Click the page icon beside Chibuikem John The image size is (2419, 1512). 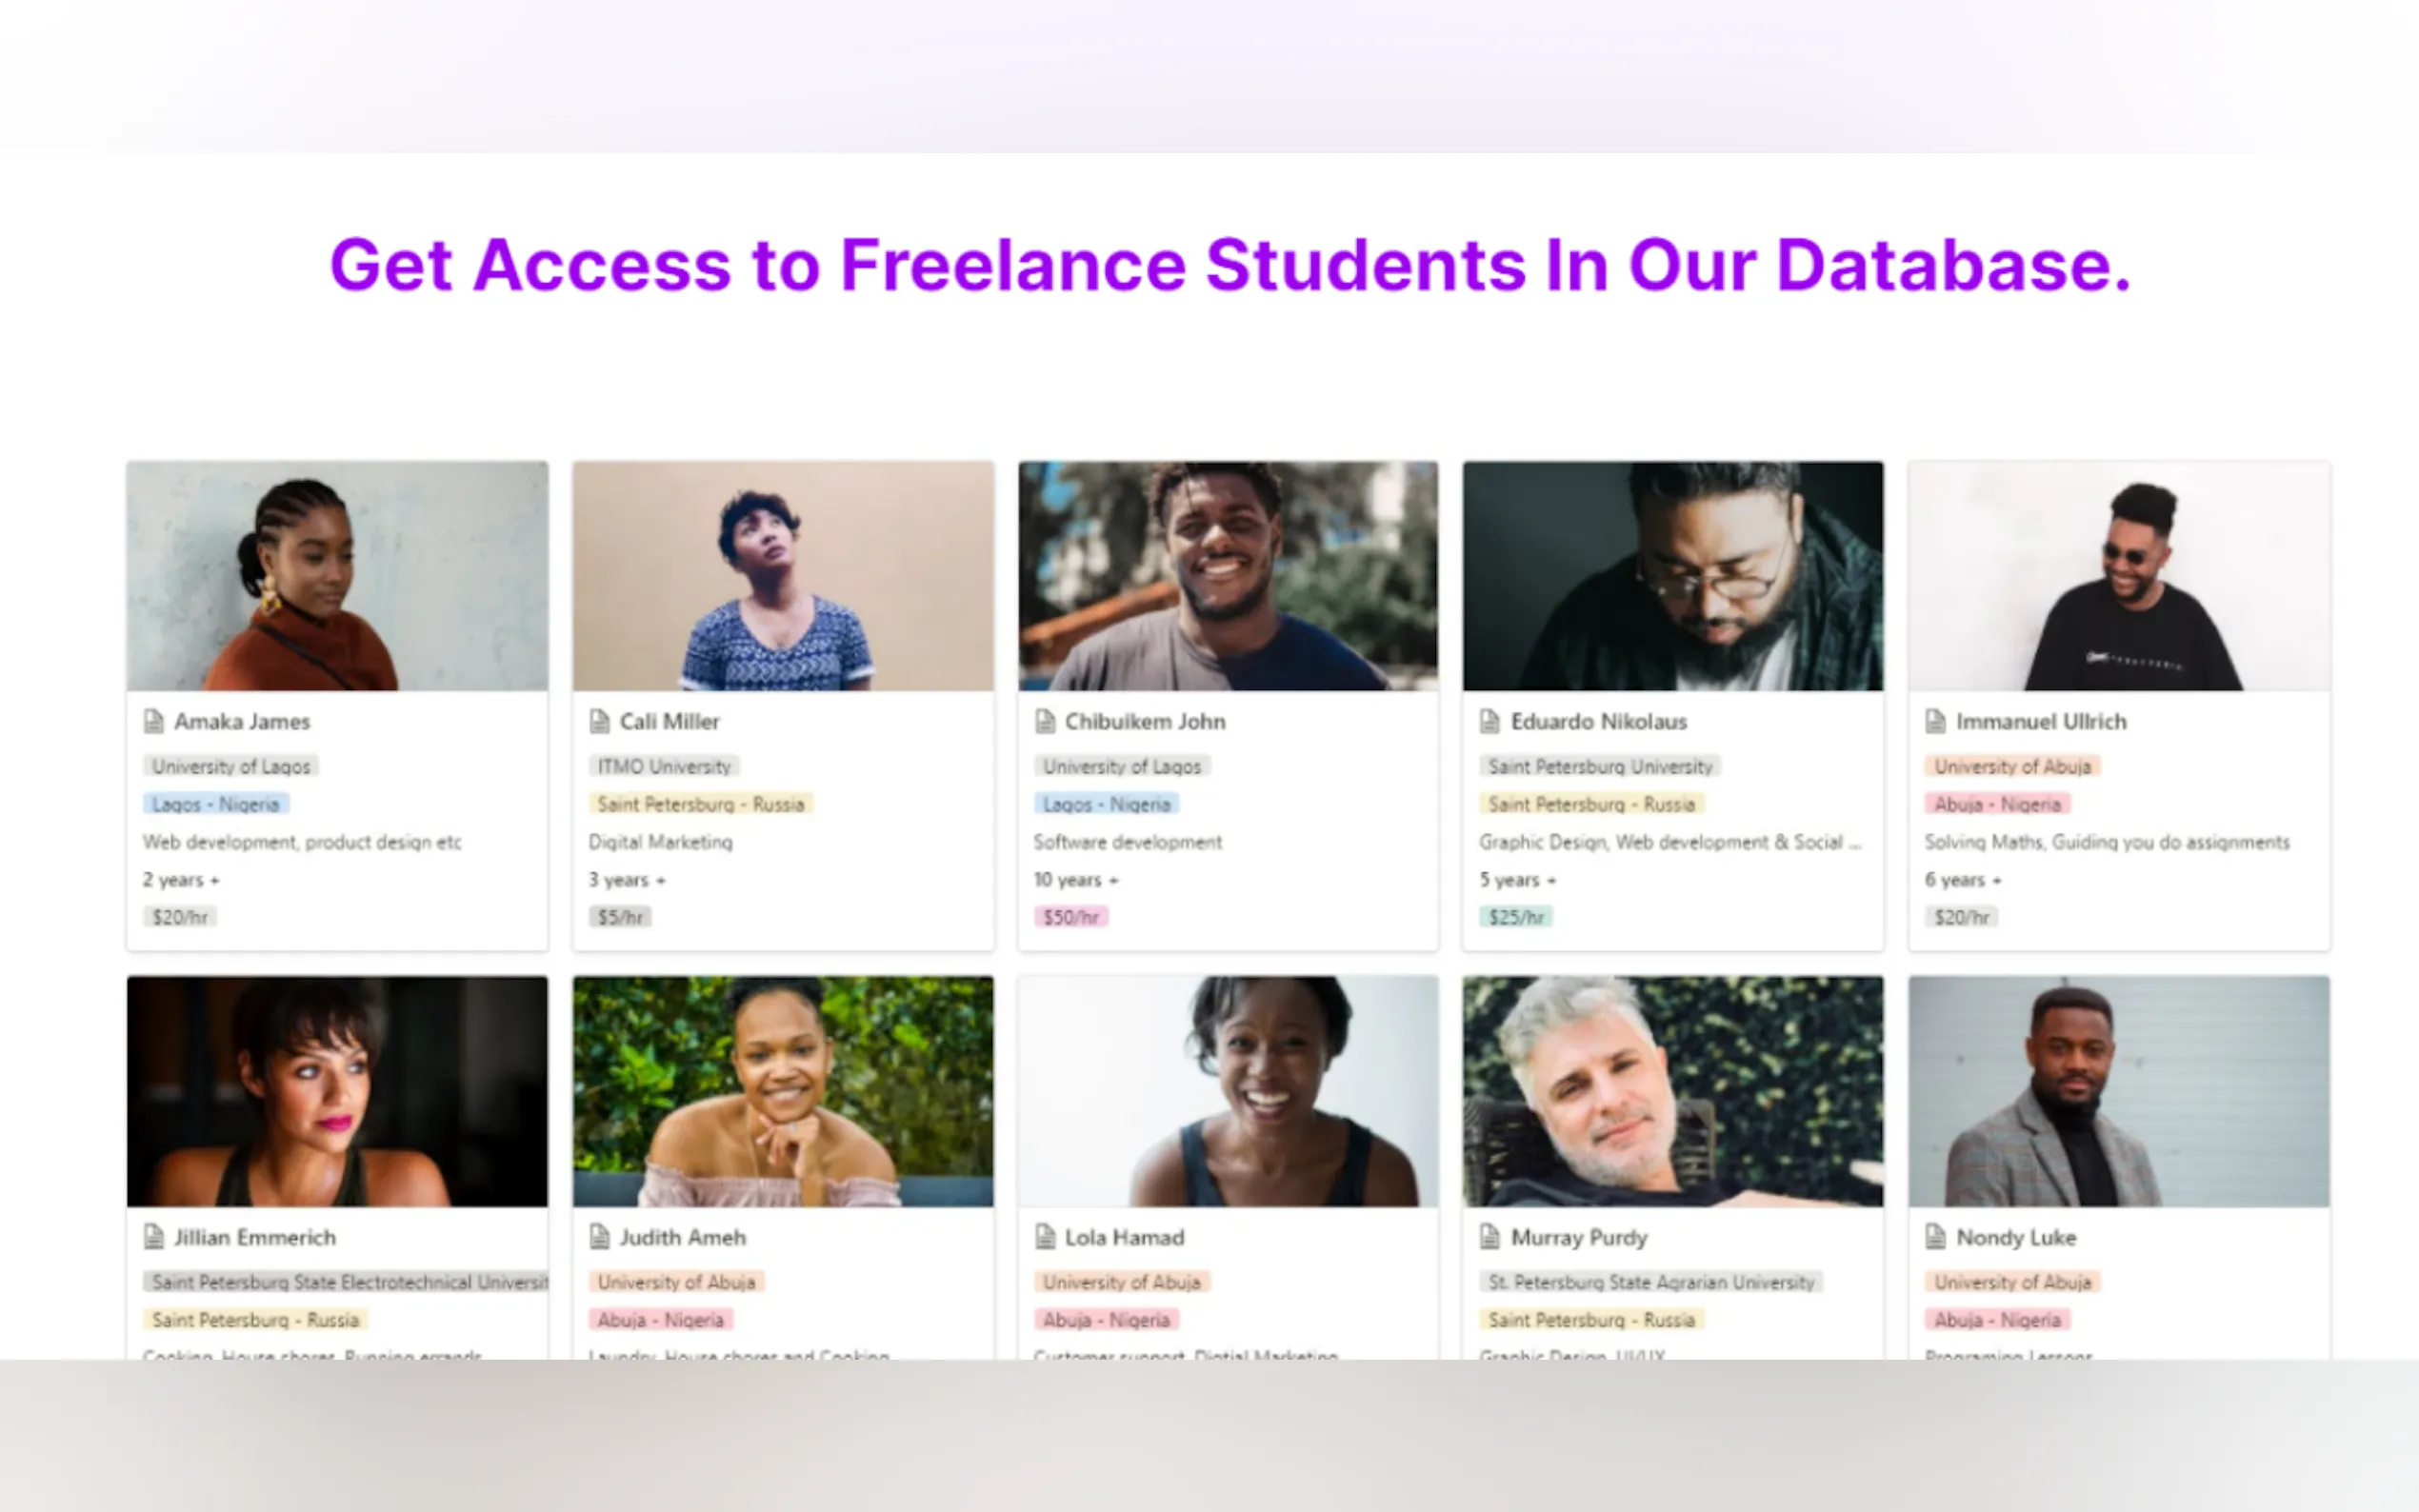pos(1045,721)
